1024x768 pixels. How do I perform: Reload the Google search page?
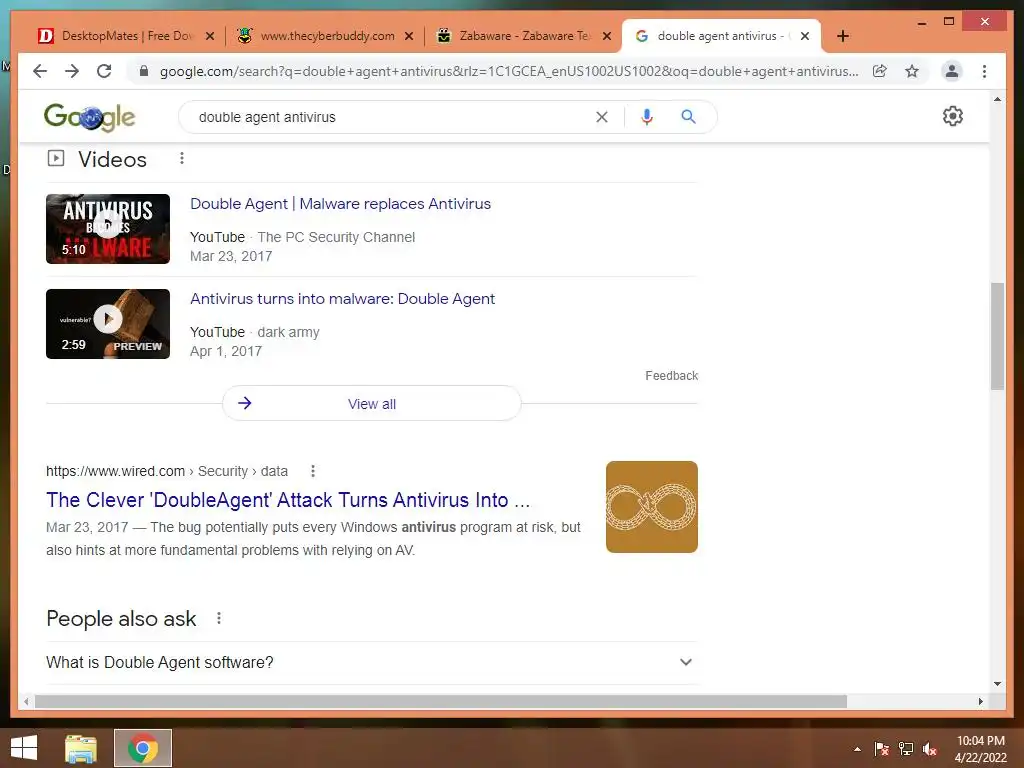[x=104, y=71]
